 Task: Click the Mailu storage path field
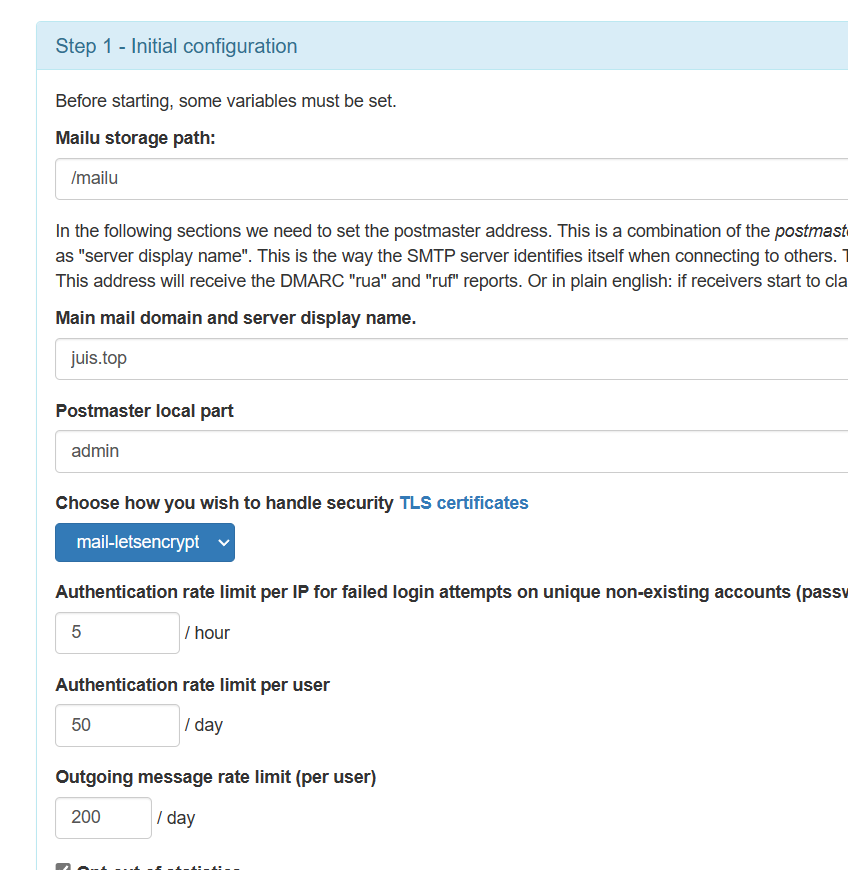coord(450,179)
